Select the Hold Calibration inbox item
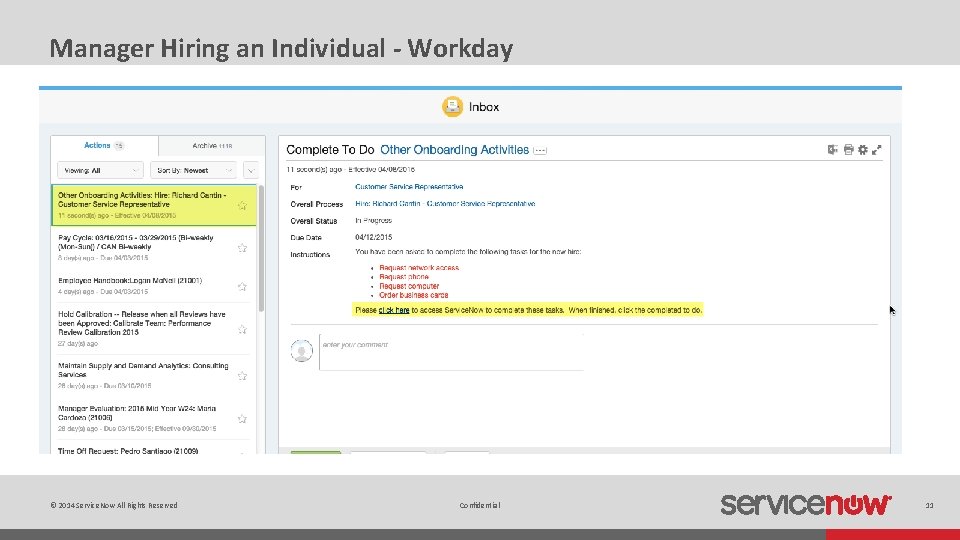Viewport: 960px width, 540px height. [x=154, y=329]
